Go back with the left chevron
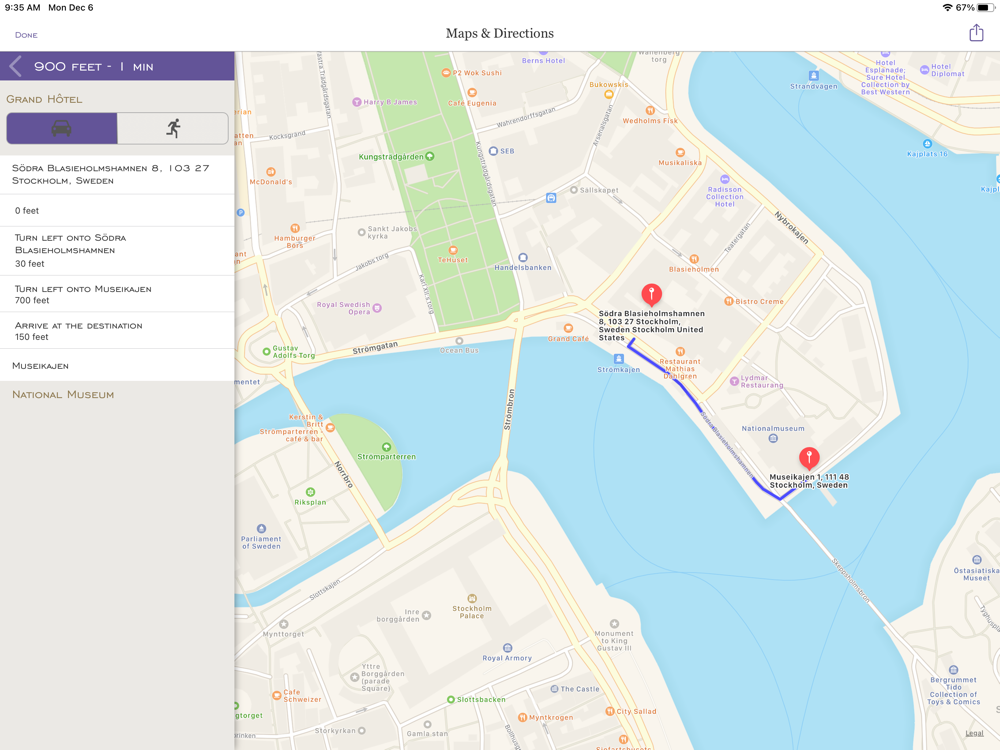Image resolution: width=1000 pixels, height=750 pixels. [x=15, y=66]
